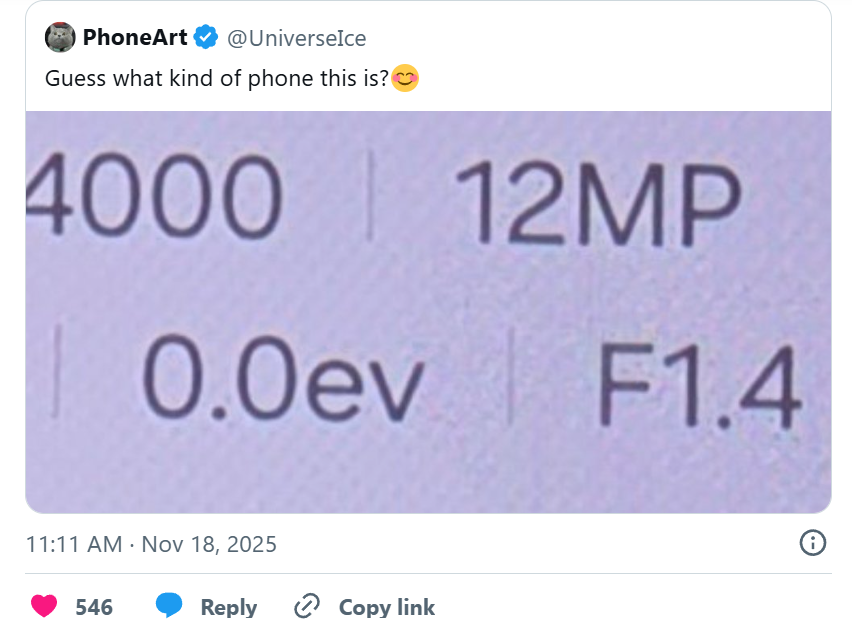This screenshot has height=627, width=852.
Task: Select the tweet text asking to guess the phone
Action: [x=216, y=77]
